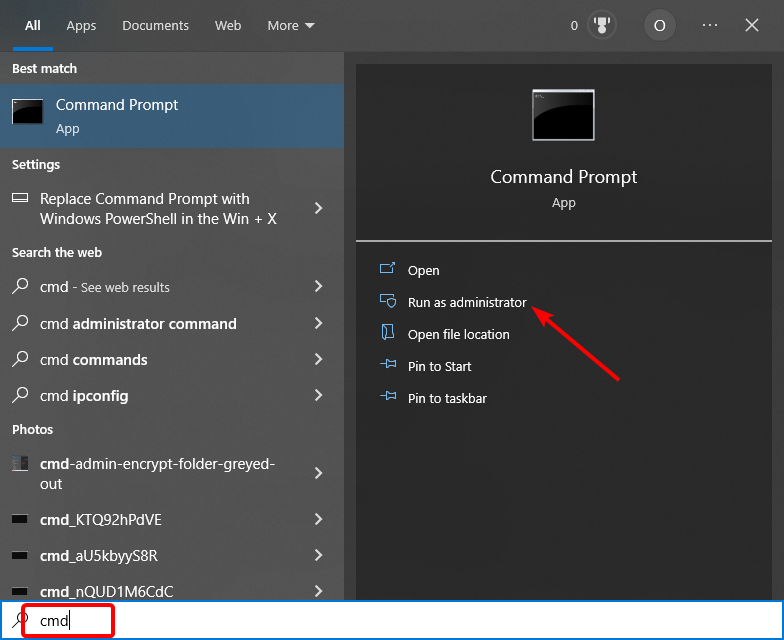Expand arrow for cmd ipconfig suggestion
Viewport: 784px width, 640px height.
tap(318, 396)
